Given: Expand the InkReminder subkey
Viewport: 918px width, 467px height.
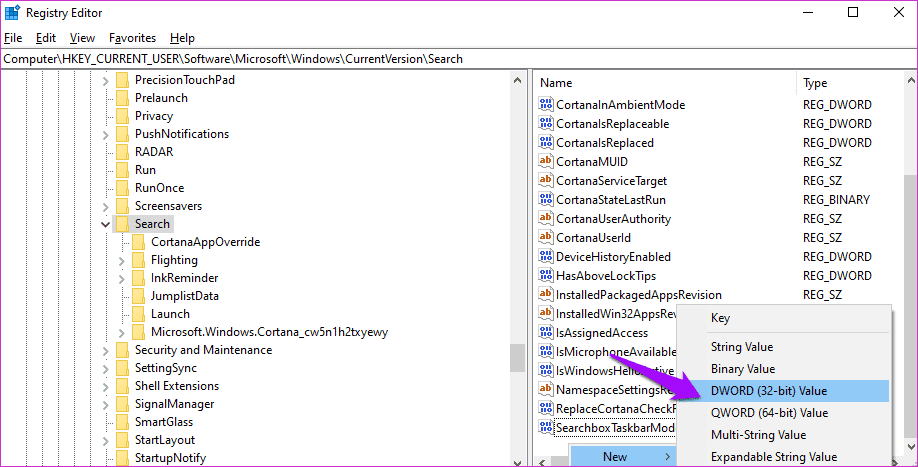Looking at the screenshot, I should click(121, 279).
